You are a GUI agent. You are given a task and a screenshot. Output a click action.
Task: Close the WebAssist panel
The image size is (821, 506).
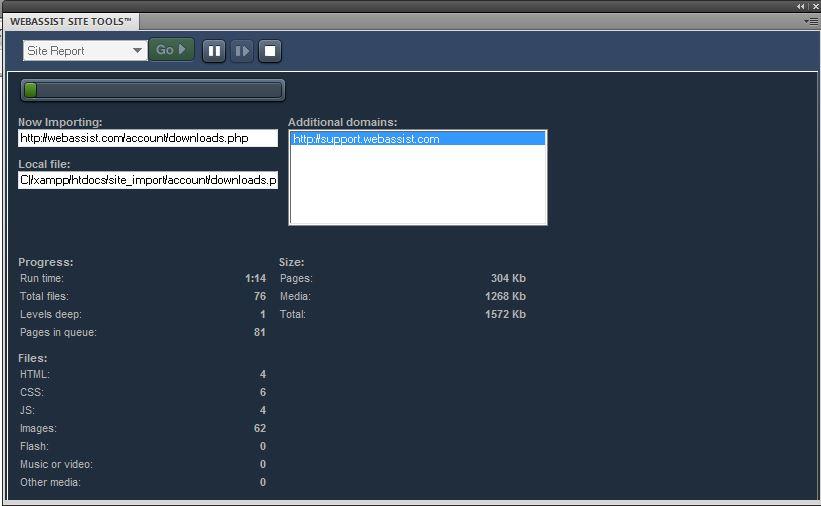(x=815, y=6)
